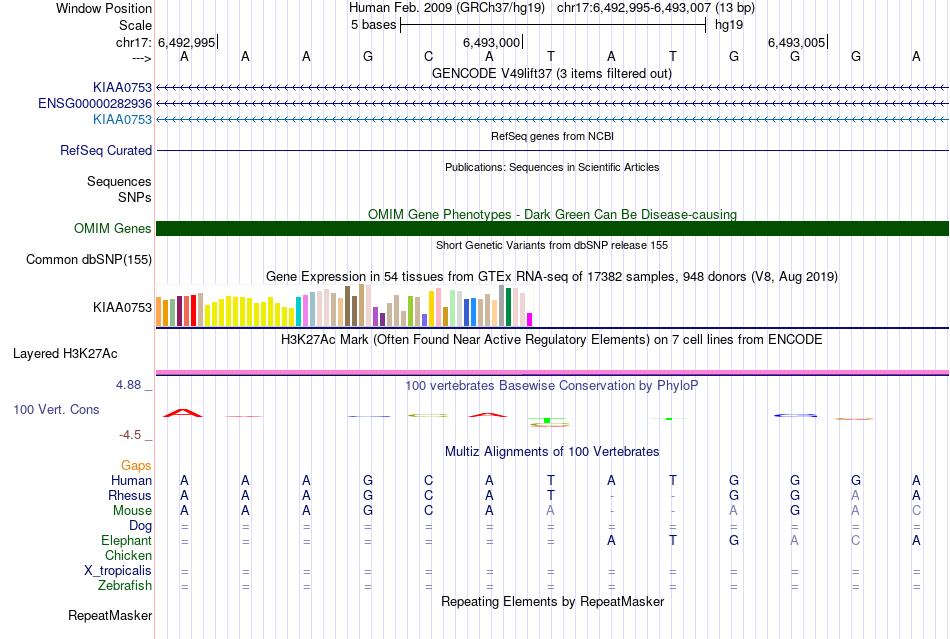Click the RefSeq Curated label
Image resolution: width=950 pixels, height=639 pixels.
tap(106, 150)
